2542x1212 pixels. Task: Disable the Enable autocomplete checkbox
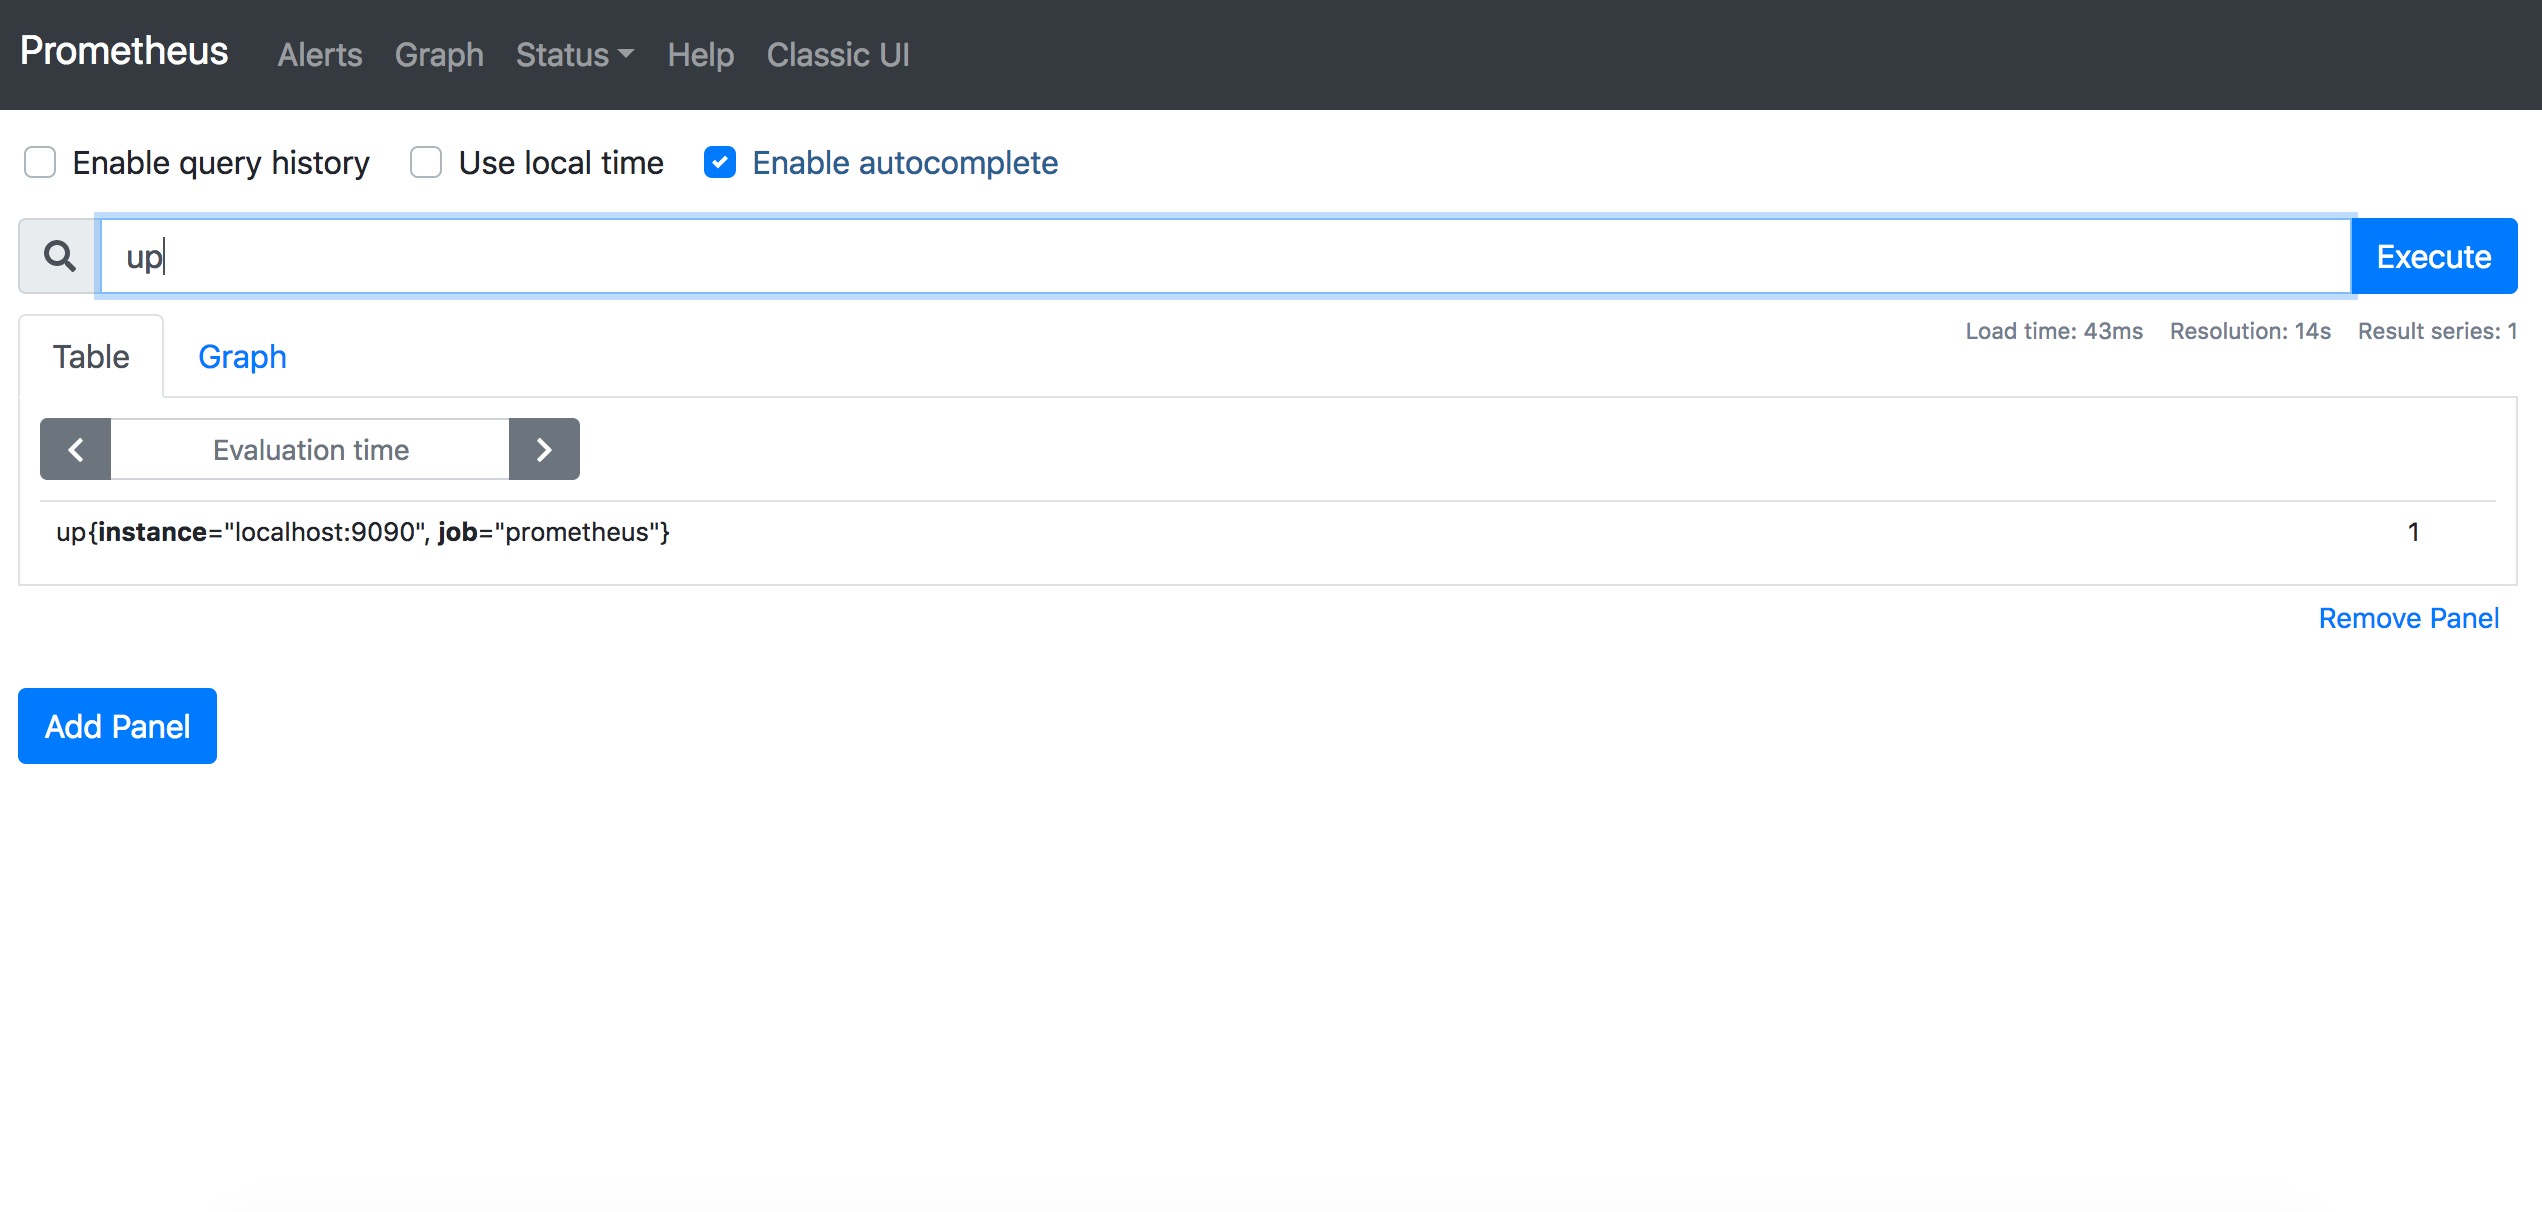pos(720,162)
